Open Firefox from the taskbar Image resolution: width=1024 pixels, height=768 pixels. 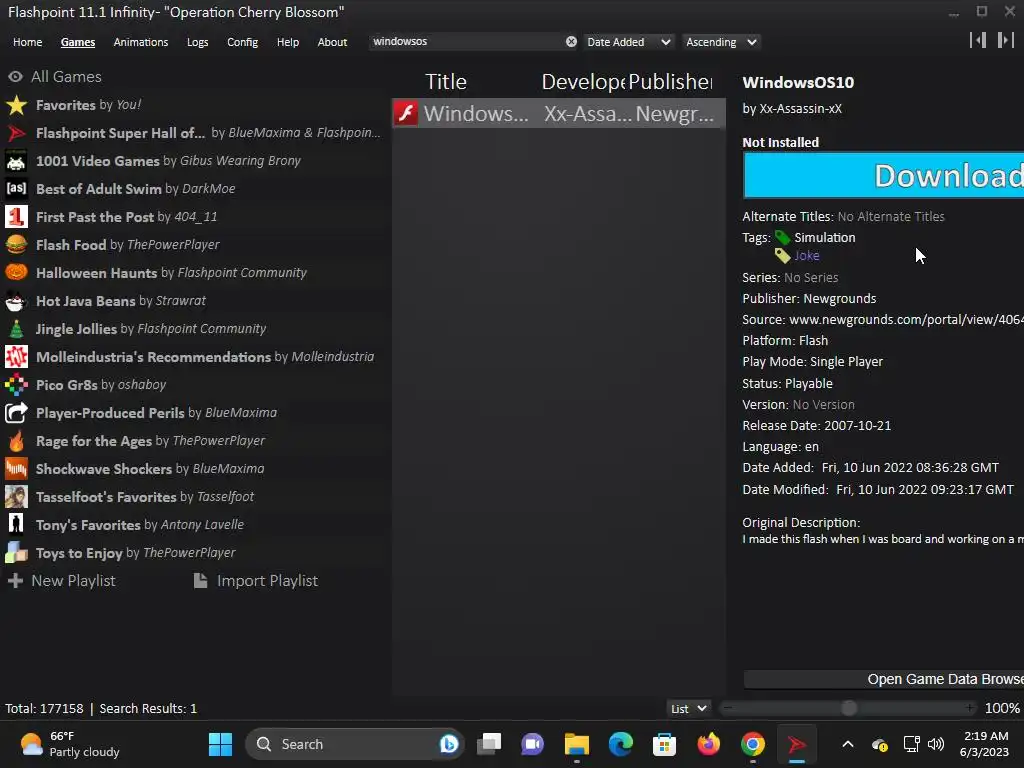[x=709, y=744]
